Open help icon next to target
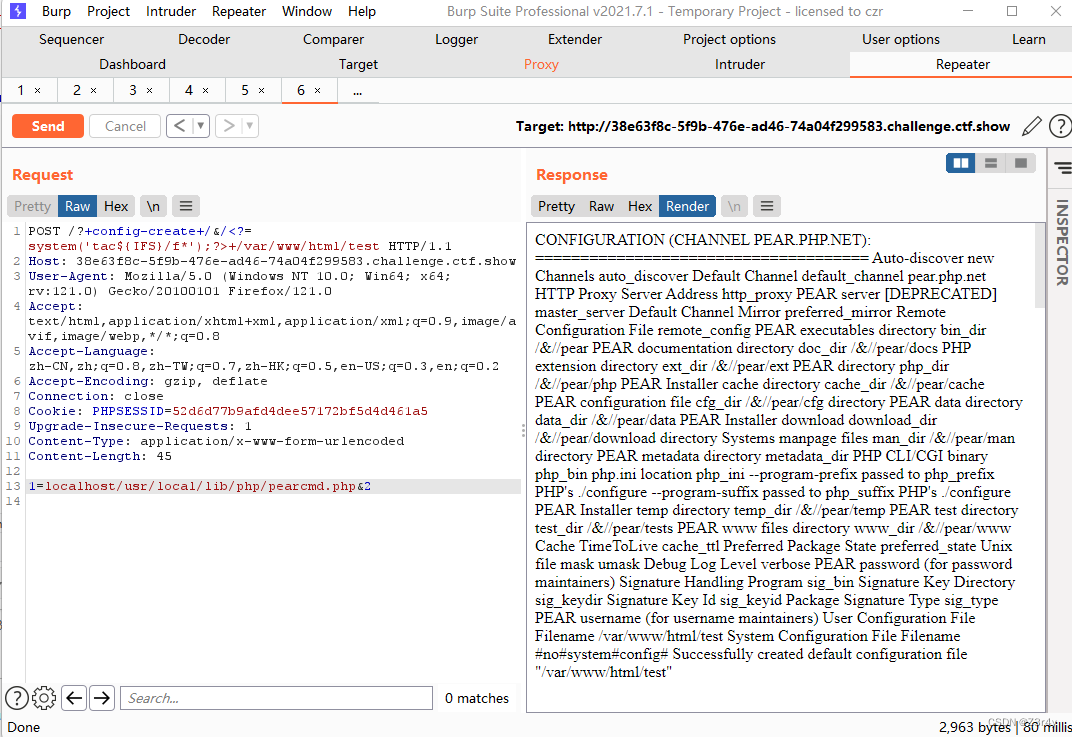Image resolution: width=1072 pixels, height=737 pixels. point(1060,126)
